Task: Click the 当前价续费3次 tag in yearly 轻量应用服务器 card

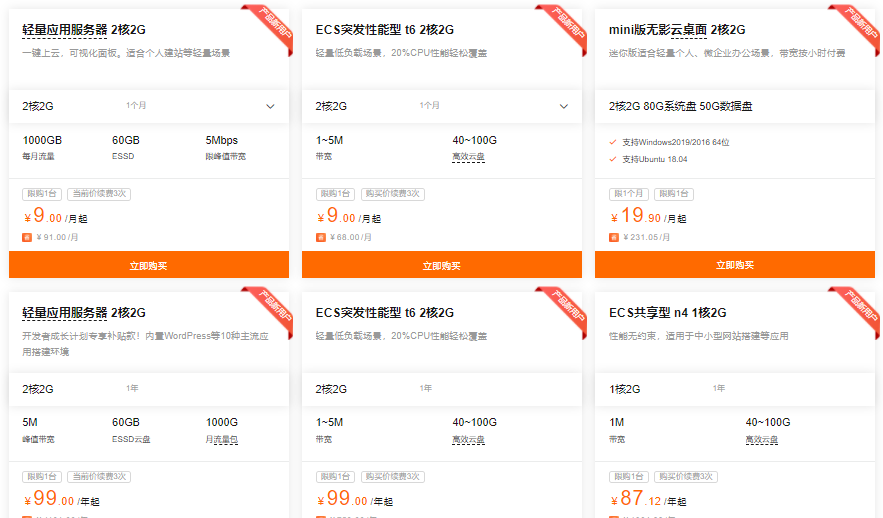Action: 99,476
